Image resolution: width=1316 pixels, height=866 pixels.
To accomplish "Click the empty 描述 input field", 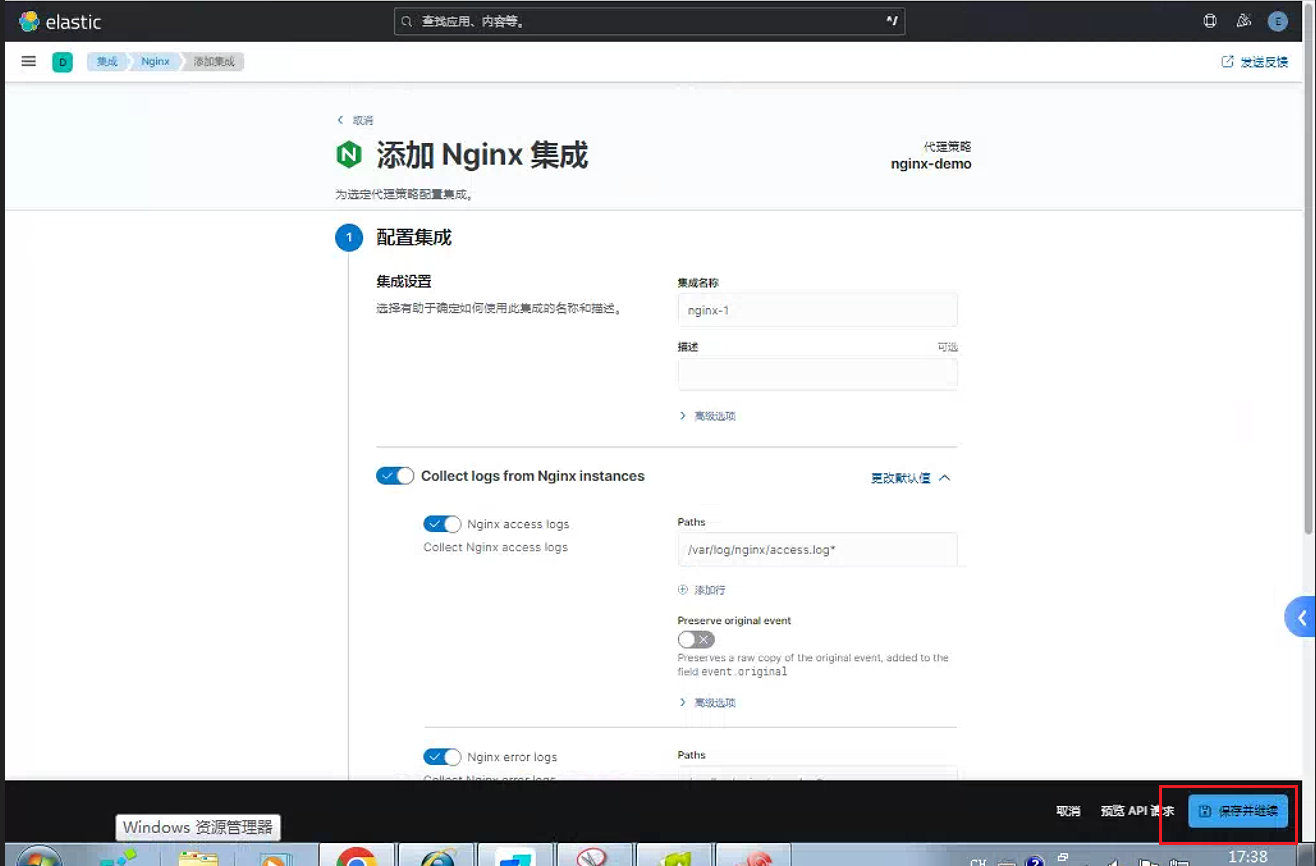I will pos(817,374).
